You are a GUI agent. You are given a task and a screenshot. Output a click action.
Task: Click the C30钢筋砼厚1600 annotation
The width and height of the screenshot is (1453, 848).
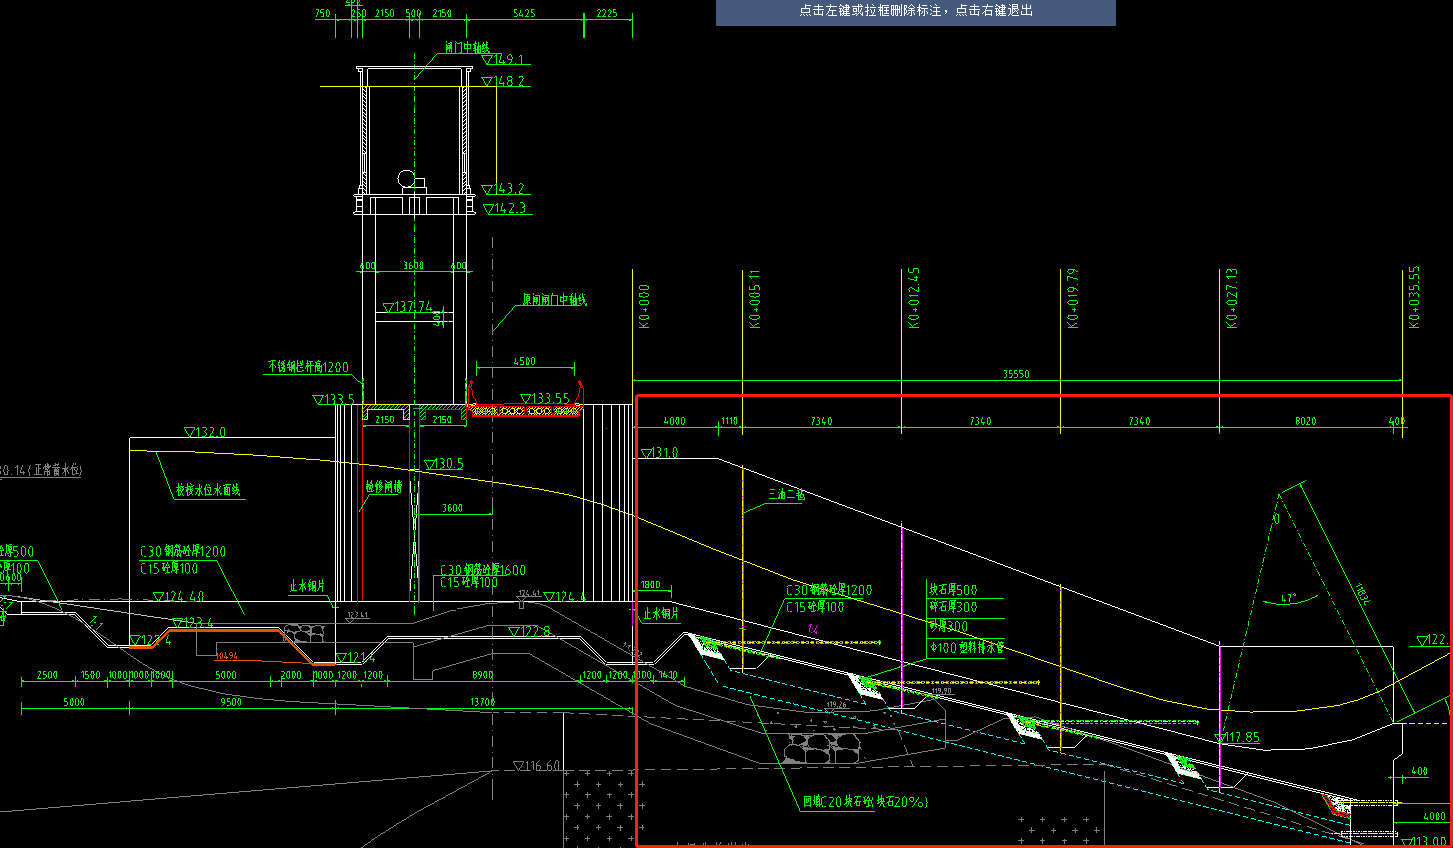[483, 570]
